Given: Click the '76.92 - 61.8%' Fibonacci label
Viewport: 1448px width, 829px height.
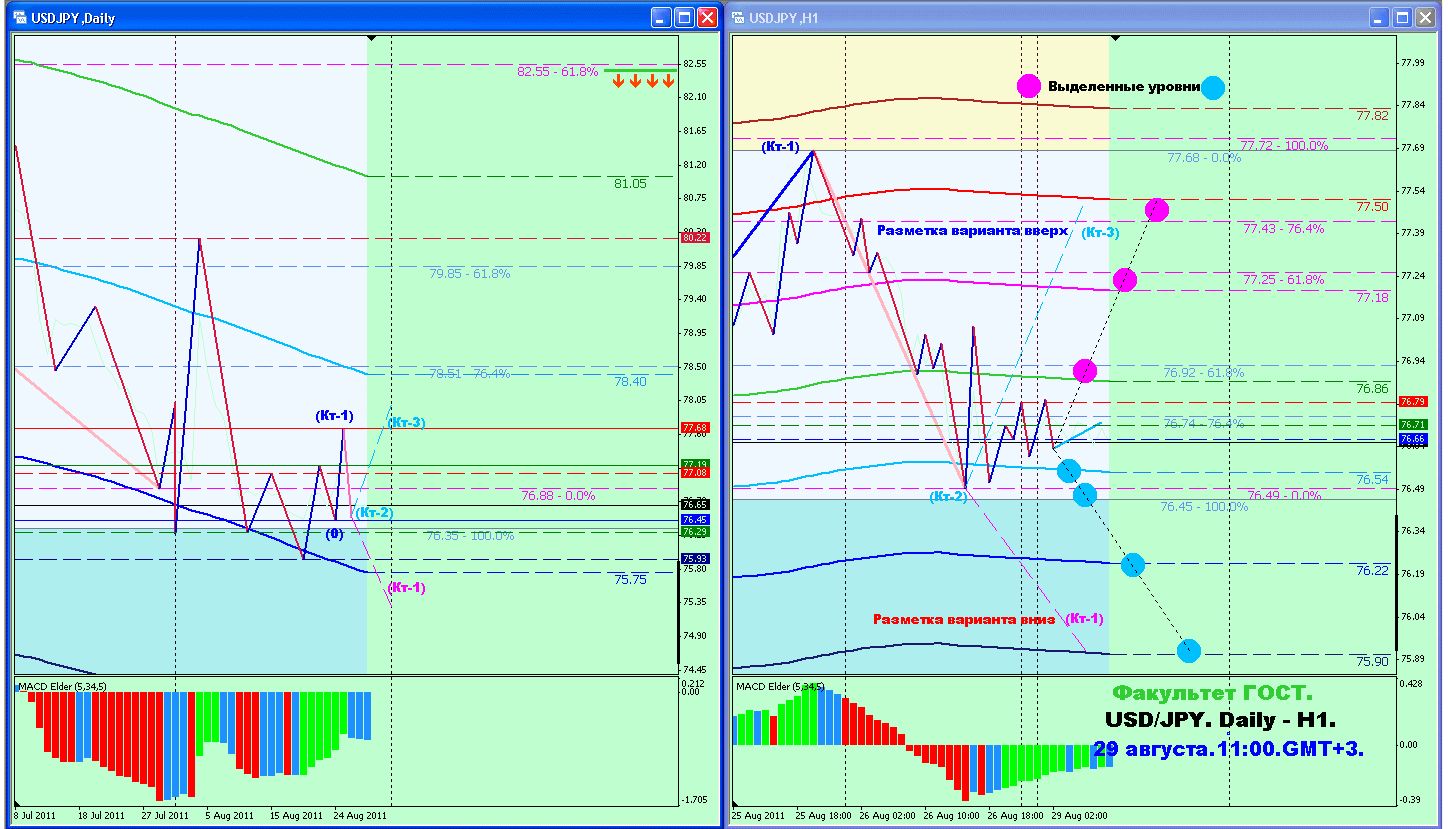Looking at the screenshot, I should (x=1204, y=373).
